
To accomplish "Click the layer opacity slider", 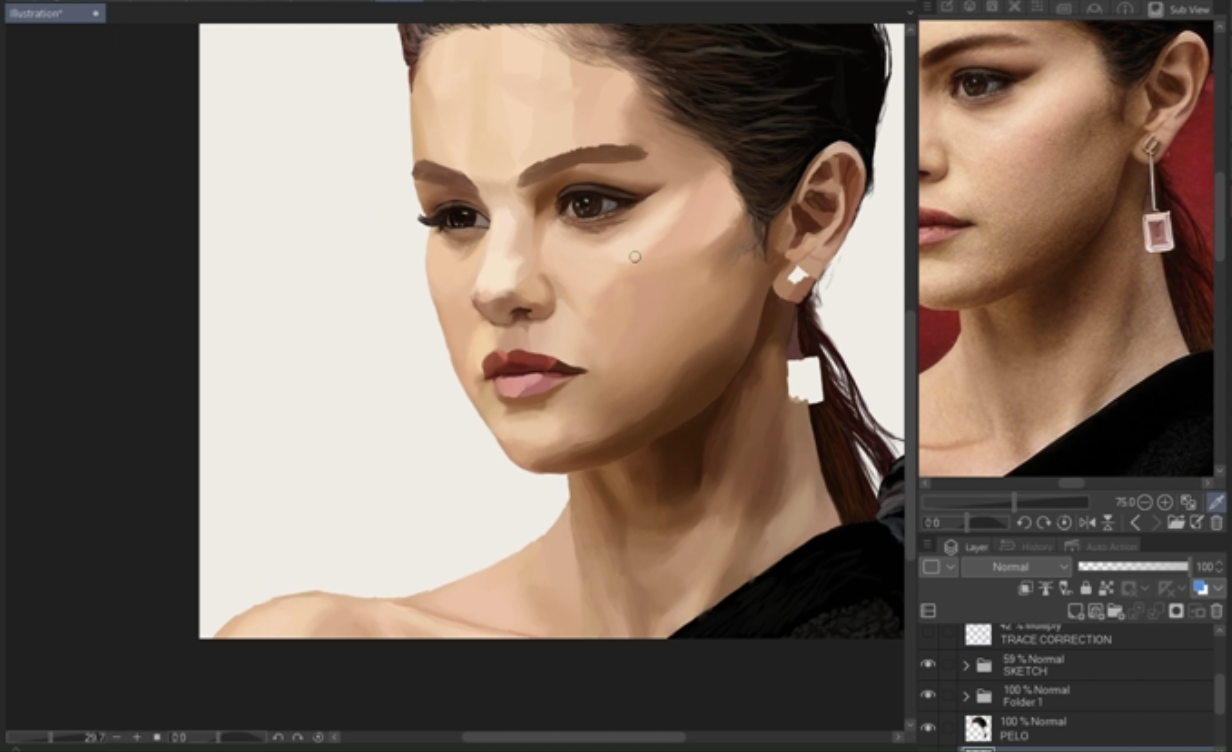I will 1133,566.
